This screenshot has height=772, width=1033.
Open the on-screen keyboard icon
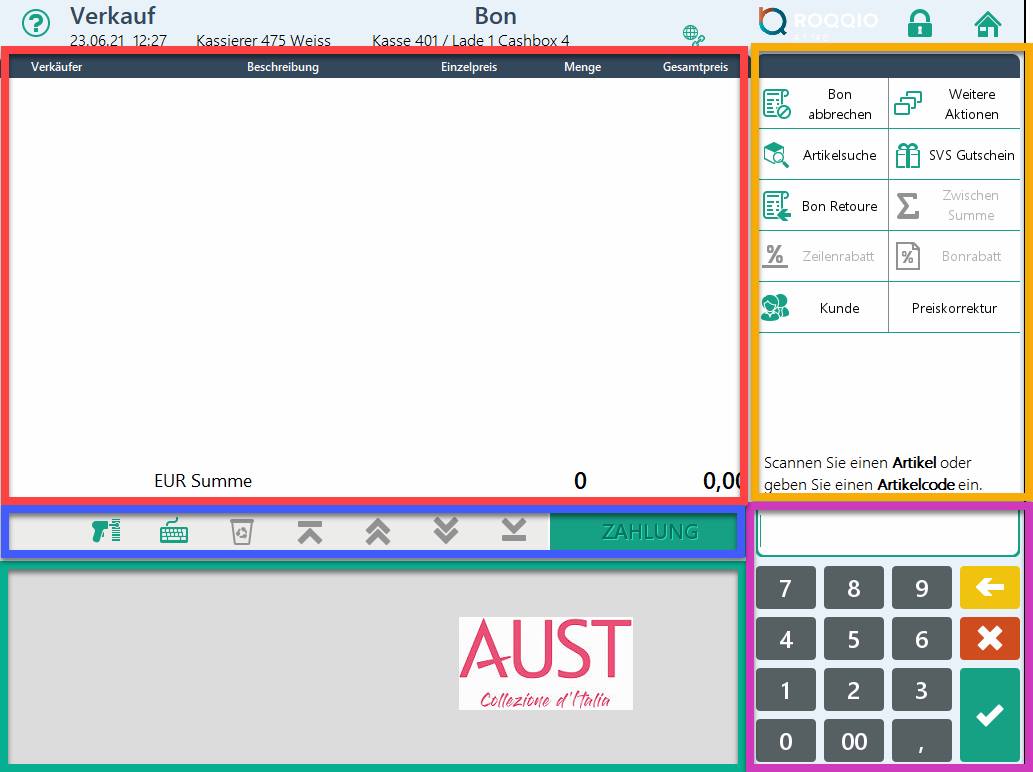(x=174, y=532)
